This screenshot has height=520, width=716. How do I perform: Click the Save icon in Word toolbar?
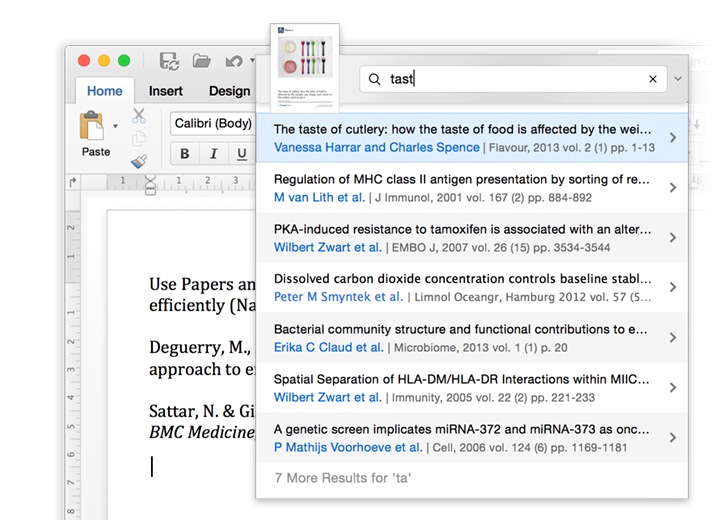(169, 61)
